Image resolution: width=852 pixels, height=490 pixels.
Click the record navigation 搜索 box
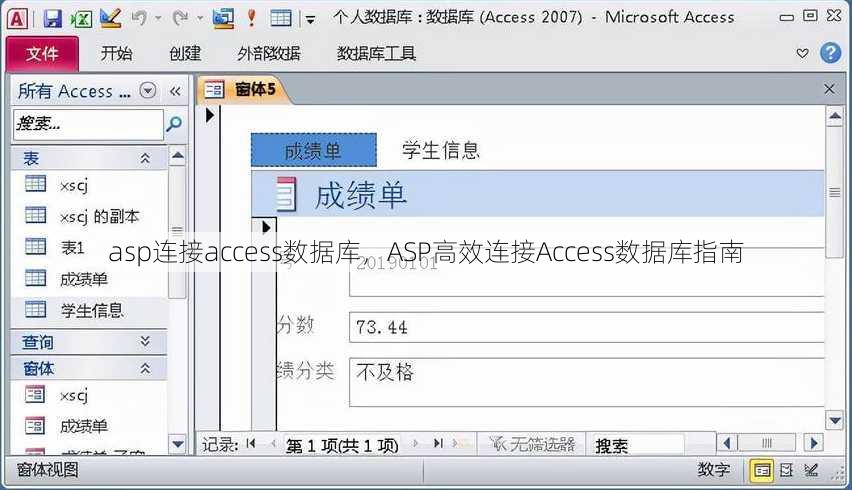tap(637, 445)
